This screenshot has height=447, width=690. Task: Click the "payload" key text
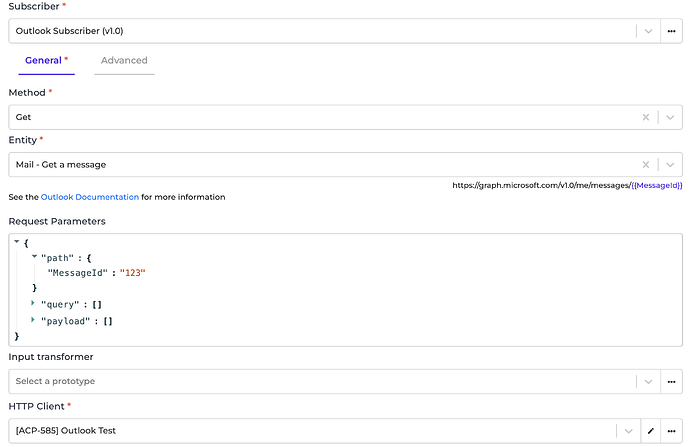65,321
